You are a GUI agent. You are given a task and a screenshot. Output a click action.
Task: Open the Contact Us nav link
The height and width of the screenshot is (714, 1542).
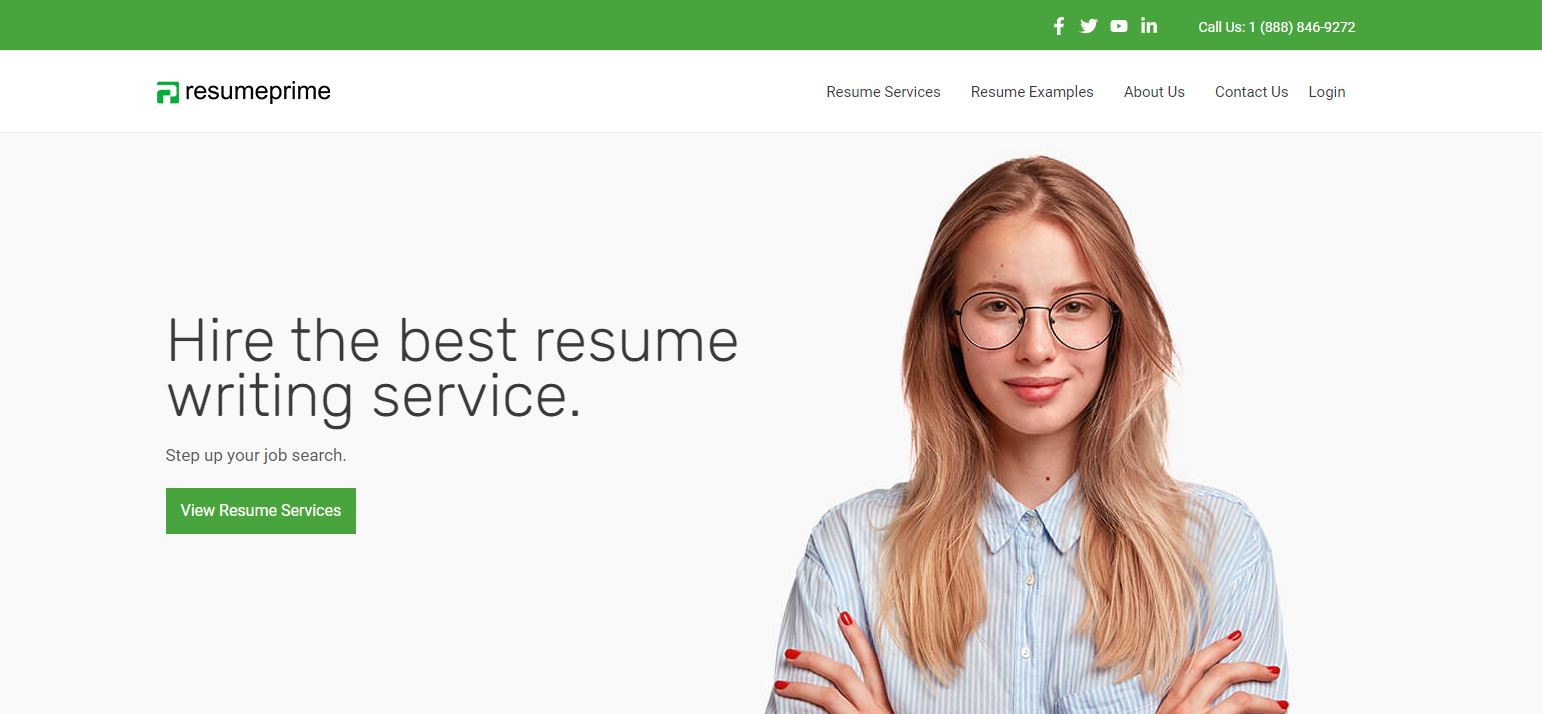click(x=1251, y=92)
